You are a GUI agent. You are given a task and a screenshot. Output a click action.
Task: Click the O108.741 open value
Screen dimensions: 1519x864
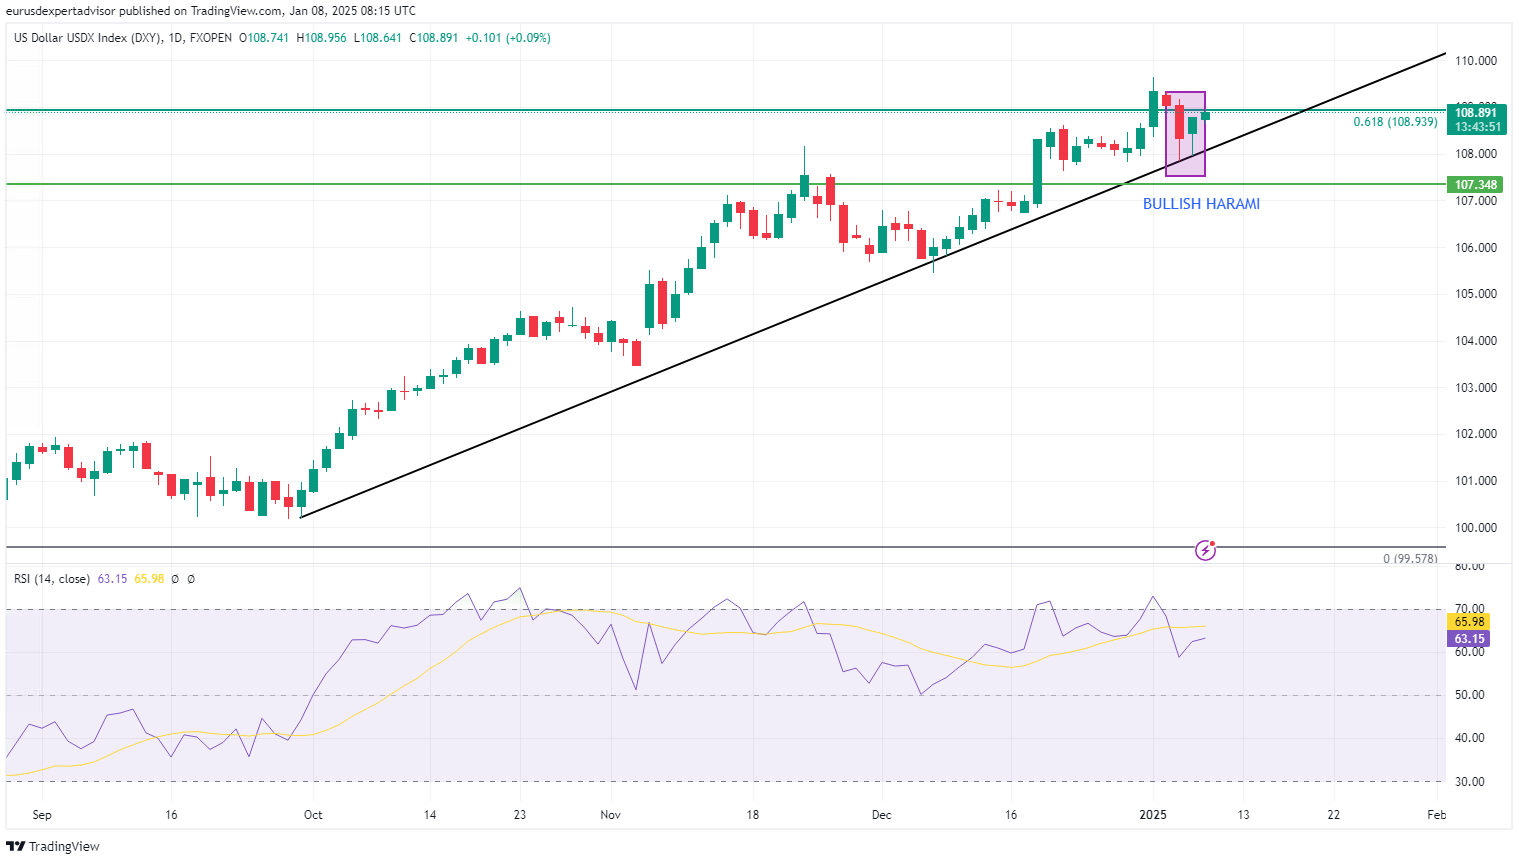pos(264,38)
